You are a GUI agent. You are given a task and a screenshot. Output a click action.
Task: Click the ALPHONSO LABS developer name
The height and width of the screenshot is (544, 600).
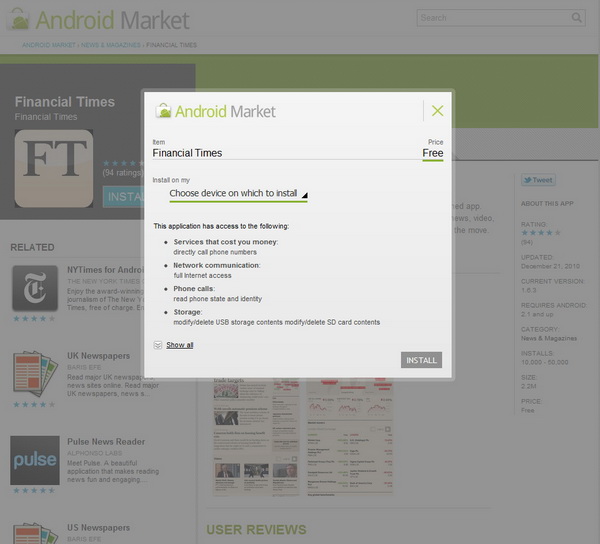95,453
